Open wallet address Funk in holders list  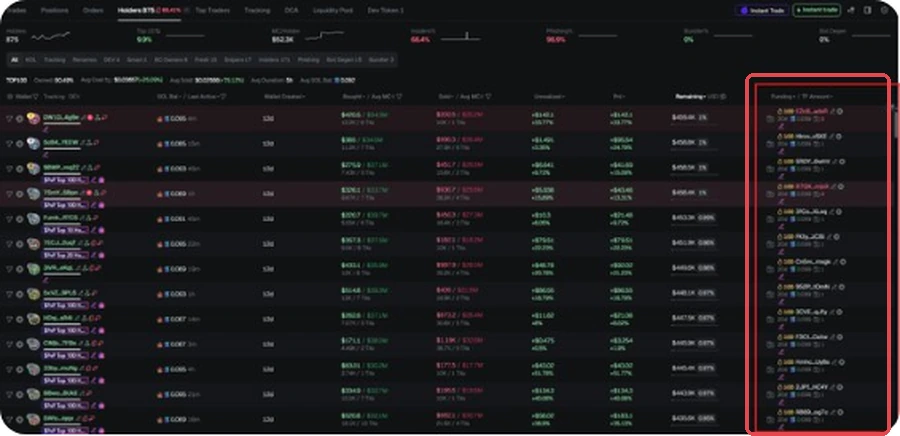[x=61, y=217]
